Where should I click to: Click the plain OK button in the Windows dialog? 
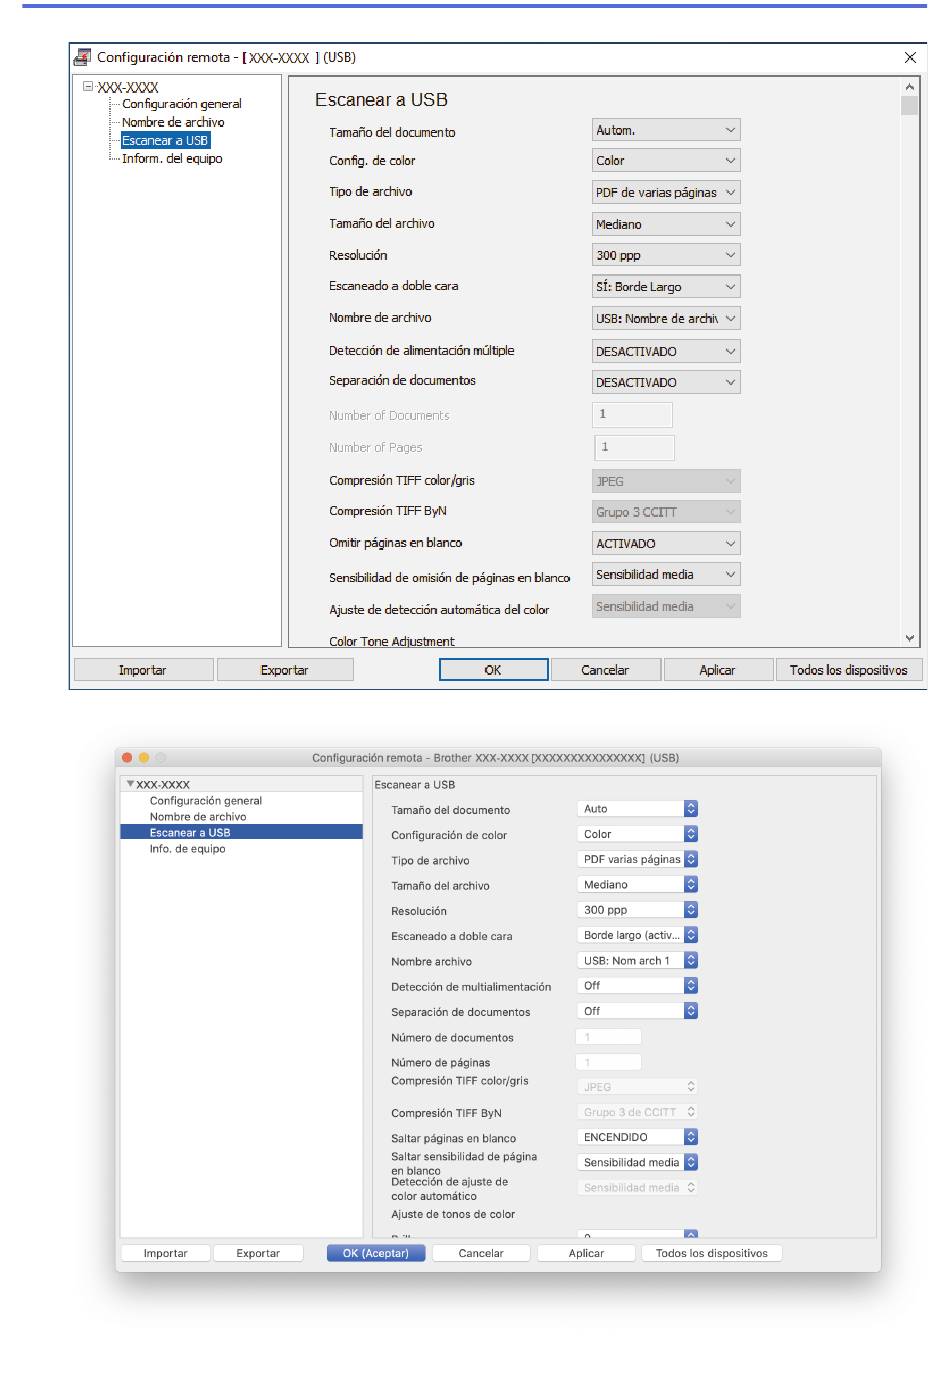(493, 670)
